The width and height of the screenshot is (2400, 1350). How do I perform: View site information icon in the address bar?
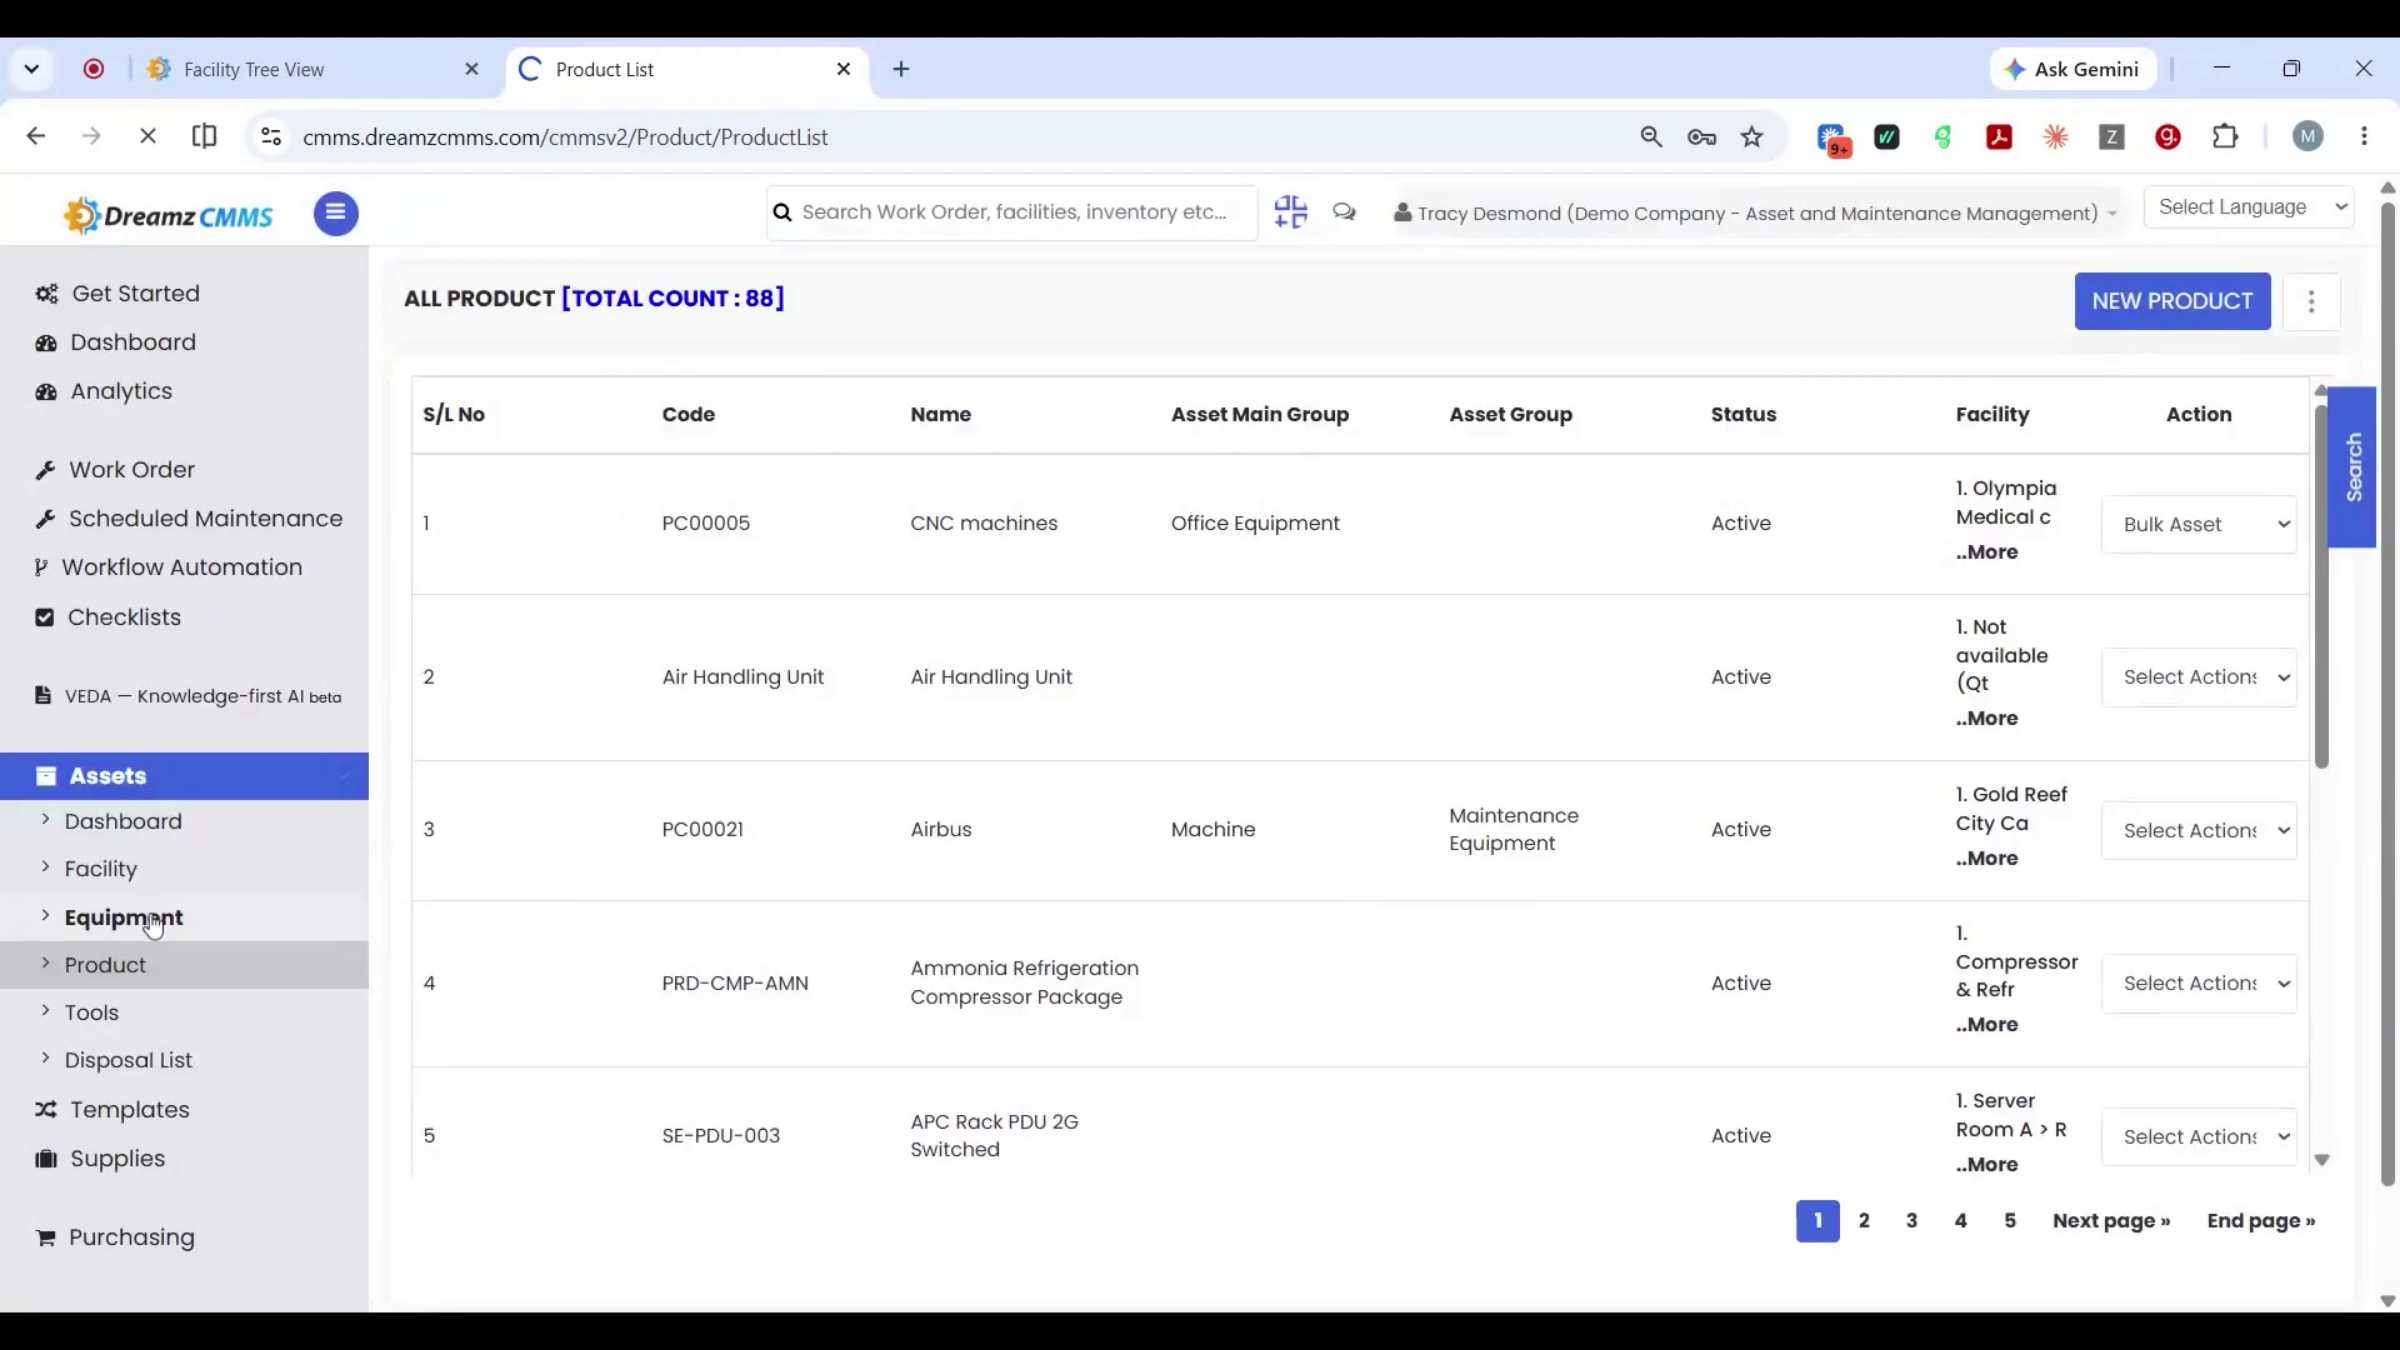click(x=271, y=137)
